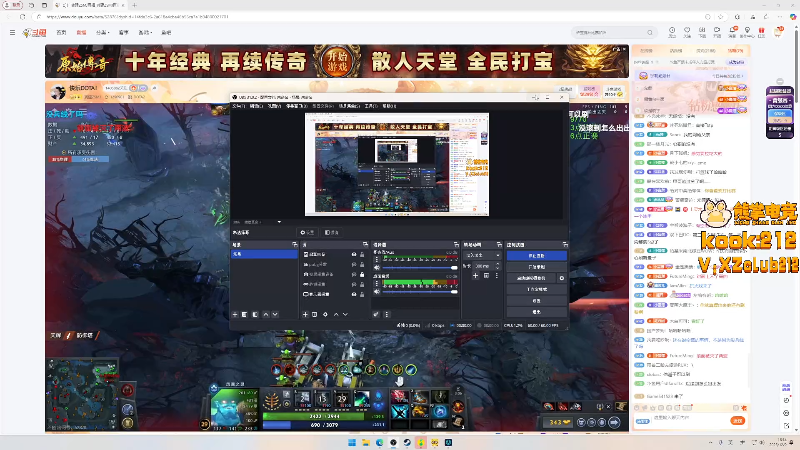Reload the page in the browser
Screen dimensions: 800x450
tap(22, 16)
